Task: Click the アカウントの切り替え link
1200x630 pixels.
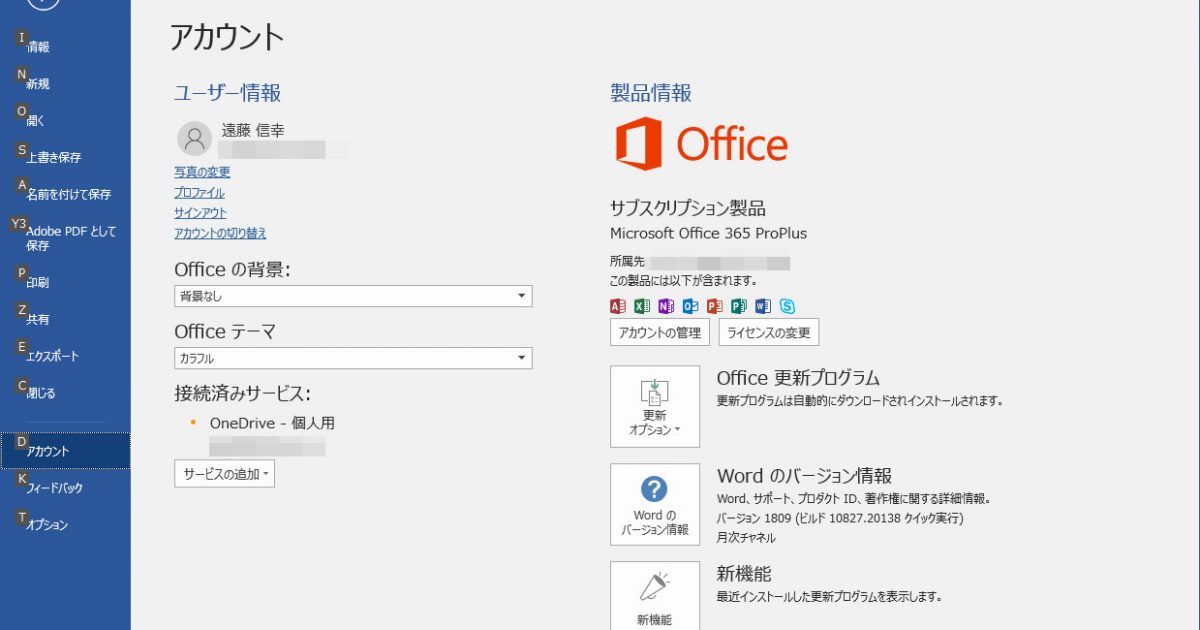Action: tap(220, 233)
